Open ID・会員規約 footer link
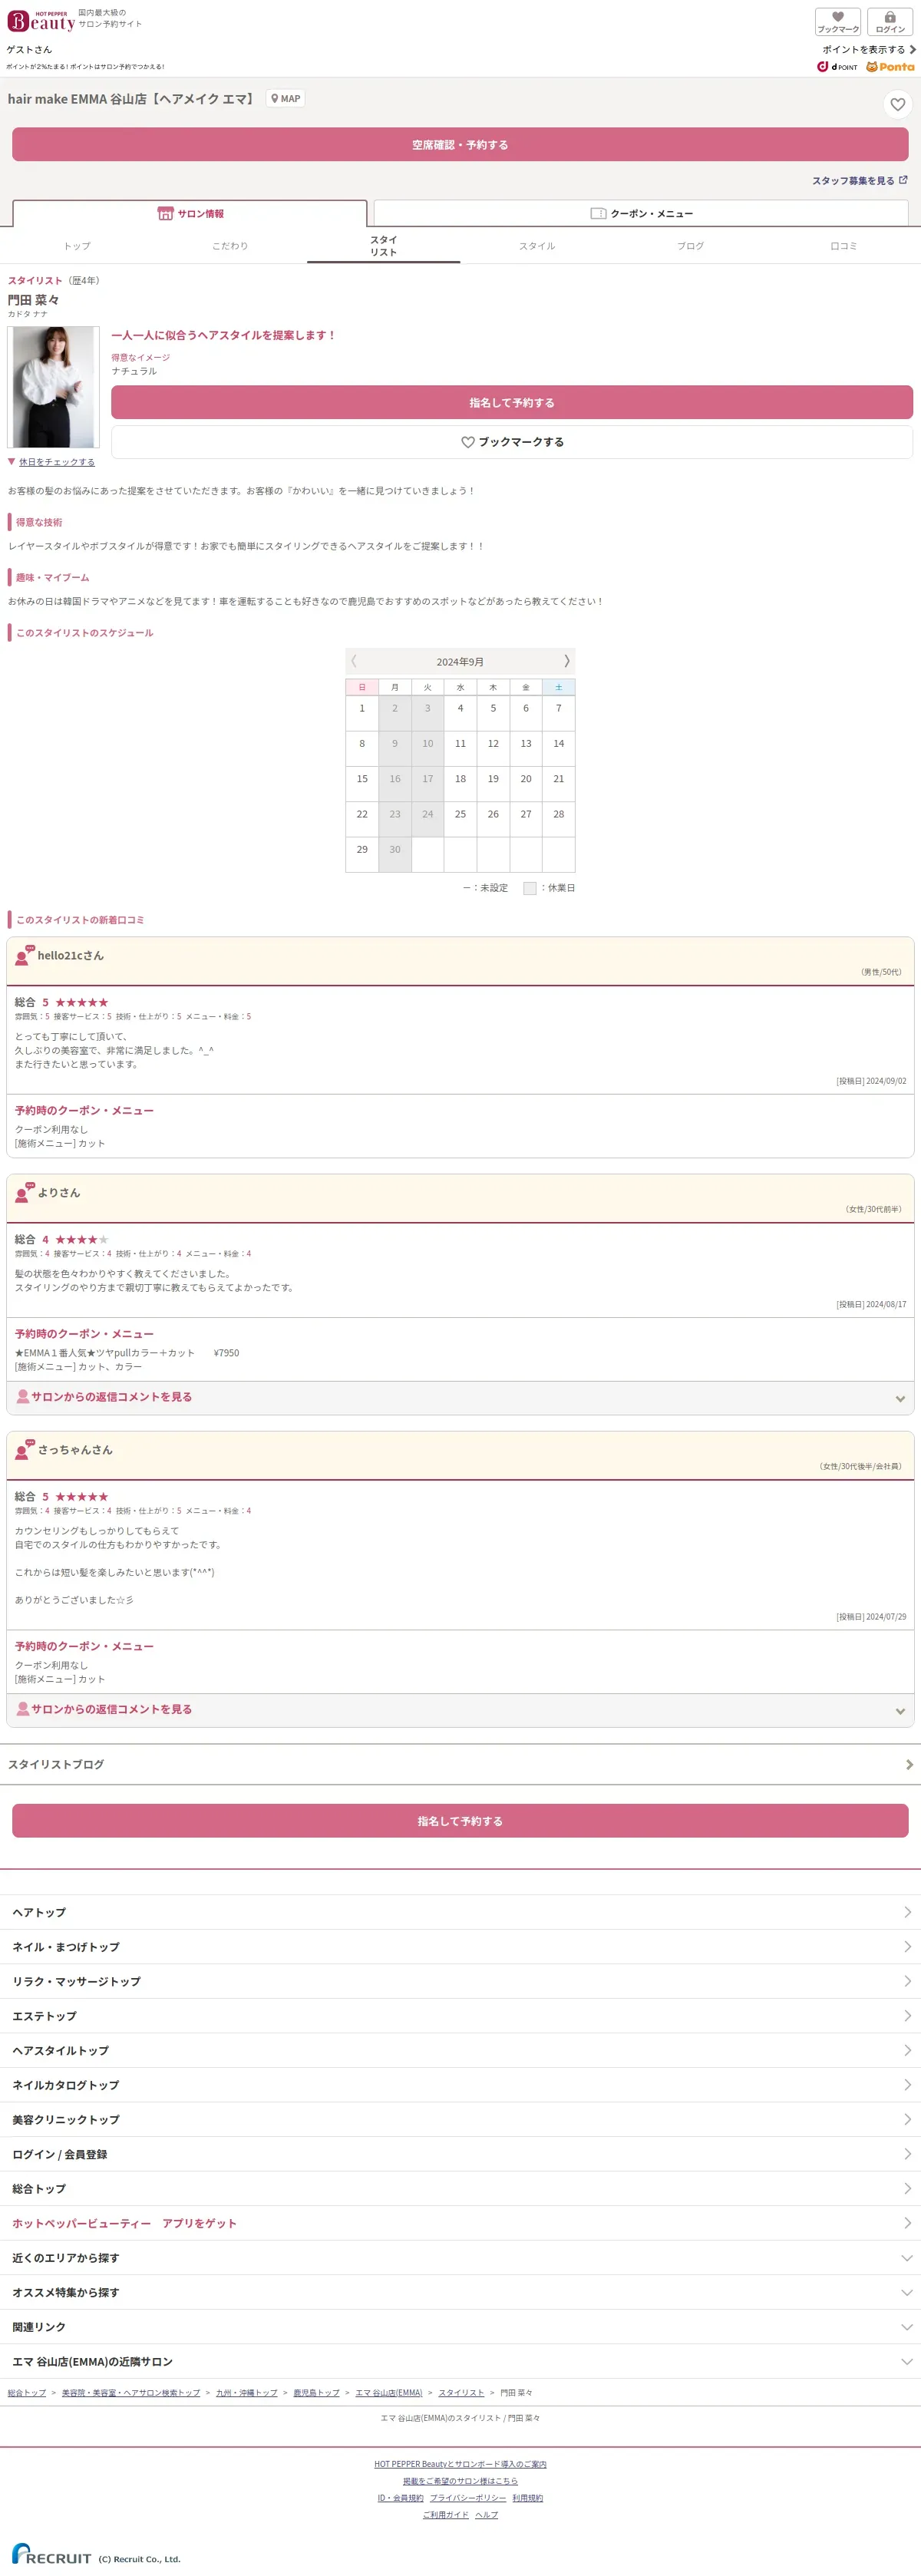Image resolution: width=921 pixels, height=2576 pixels. coord(400,2498)
